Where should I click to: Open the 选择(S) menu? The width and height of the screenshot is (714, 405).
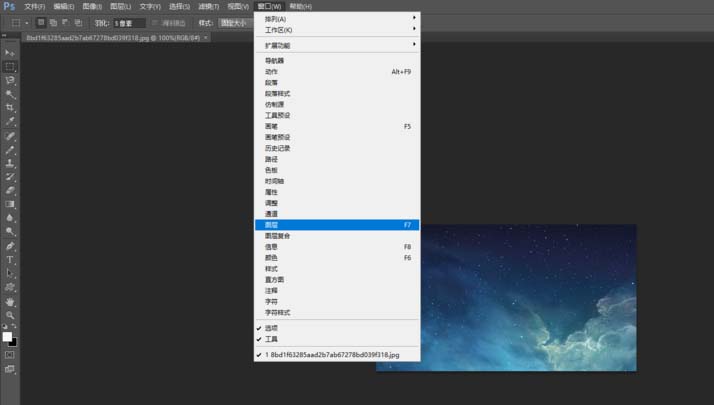179,6
